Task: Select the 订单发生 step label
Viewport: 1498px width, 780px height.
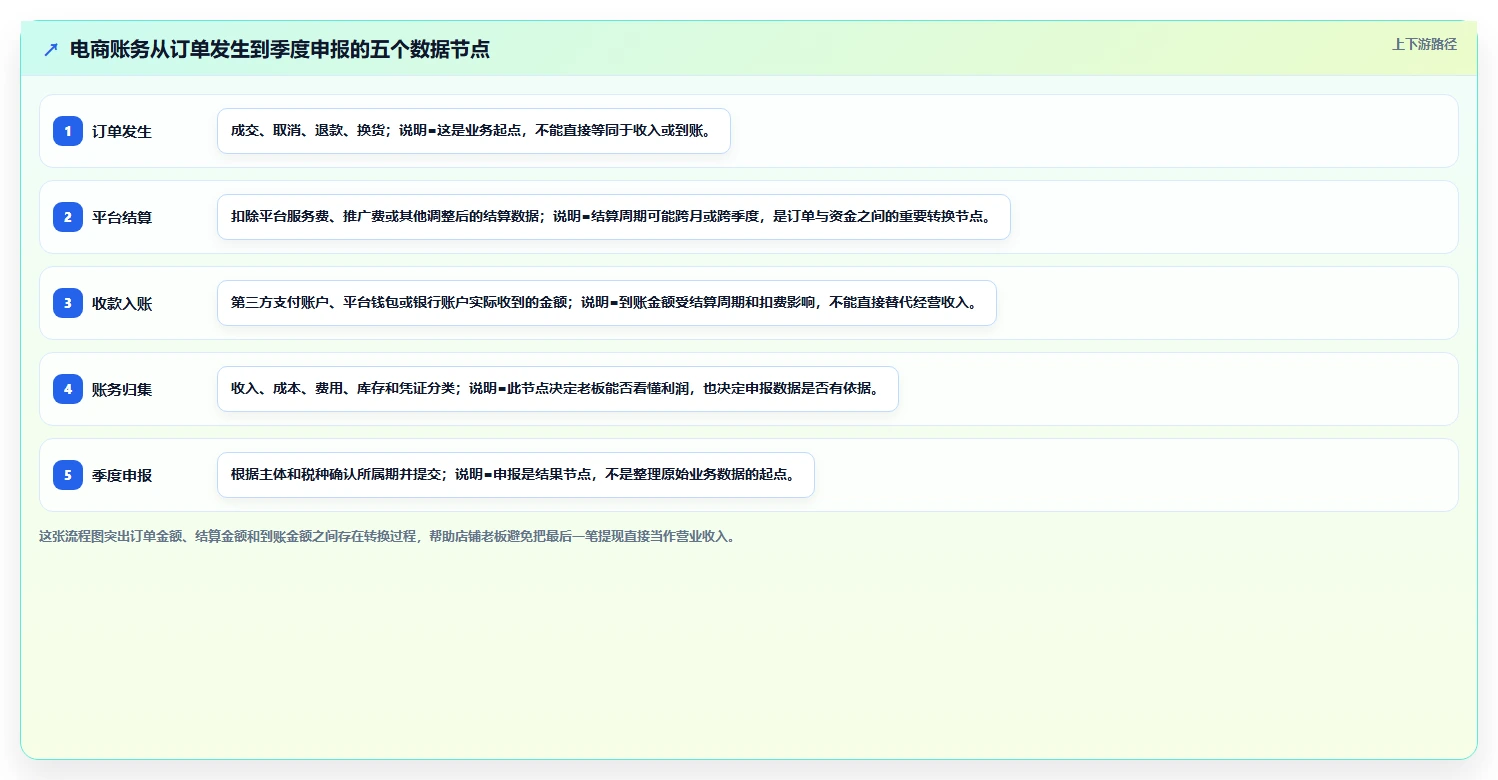Action: (x=122, y=131)
